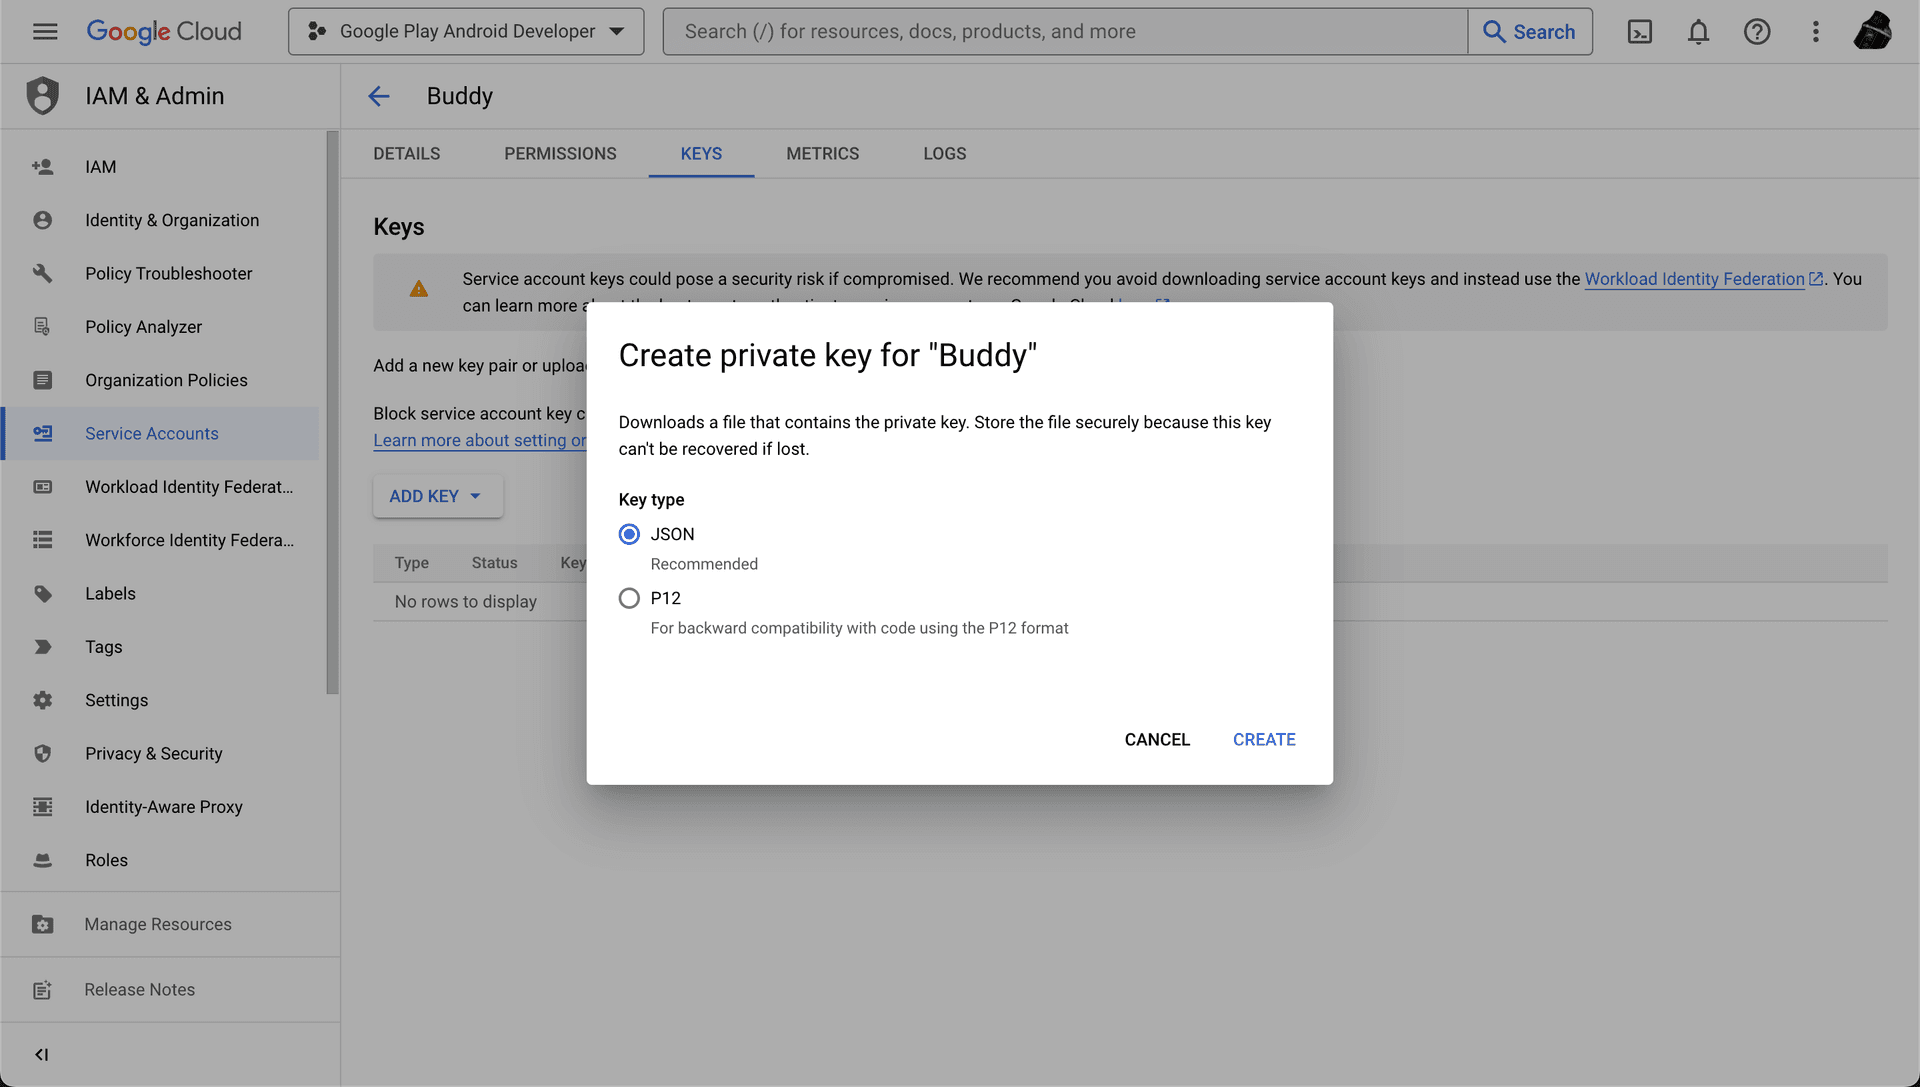This screenshot has height=1087, width=1920.
Task: Select the P12 key type radio button
Action: [629, 598]
